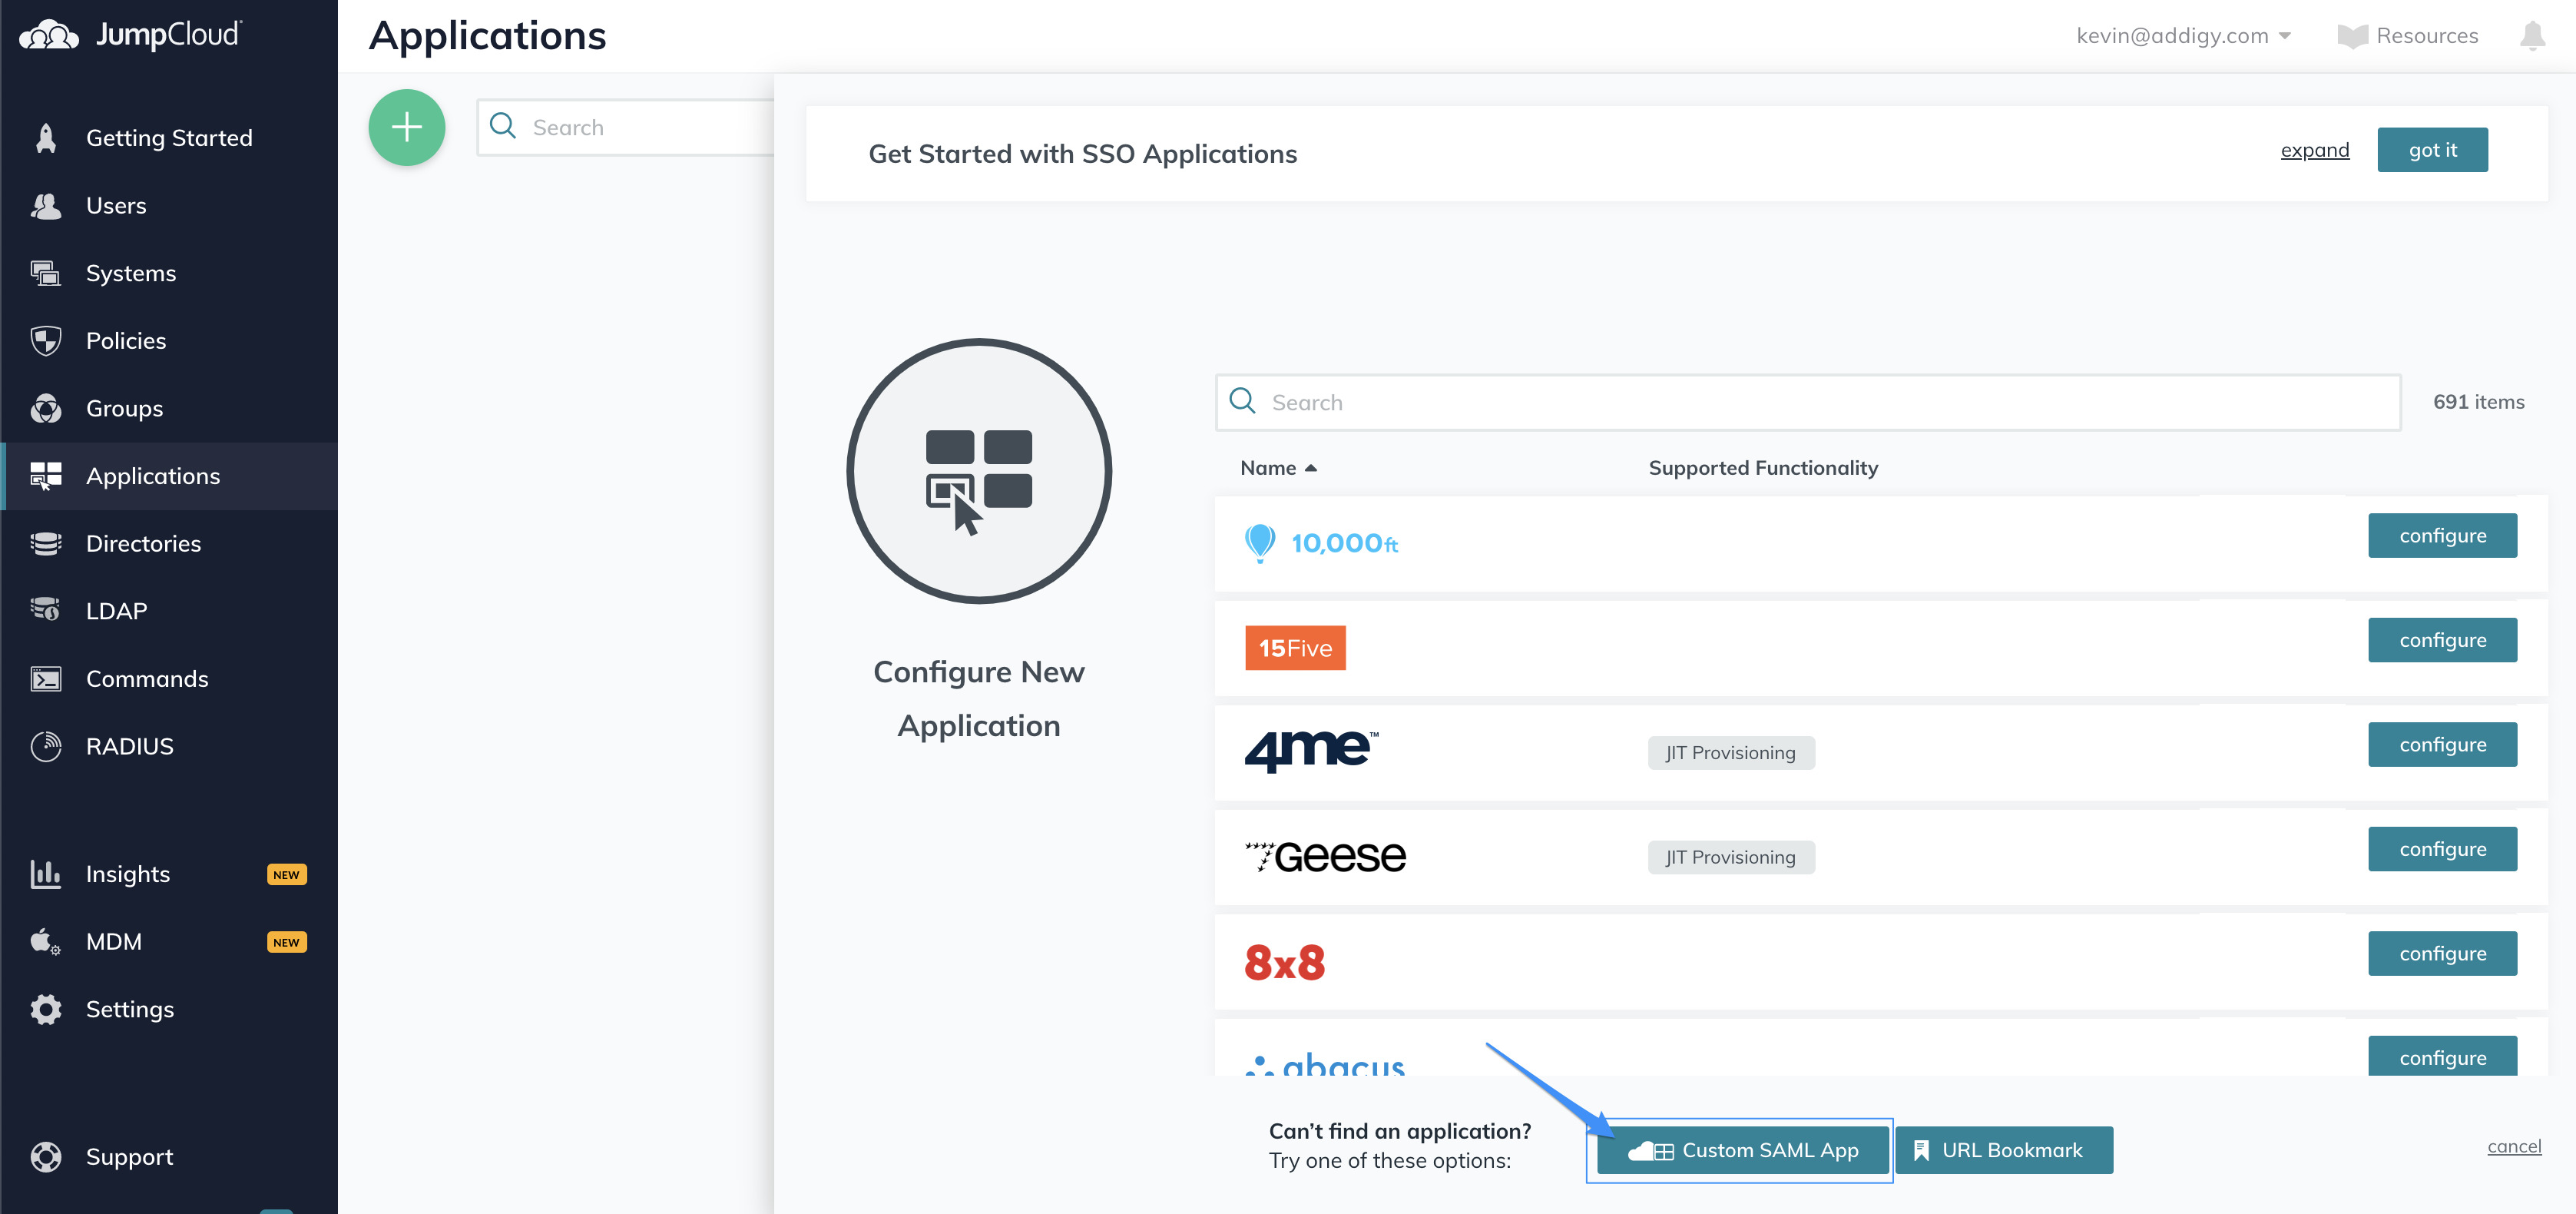Click the cancel link
Screen dimensions: 2576x1214
click(2514, 1147)
